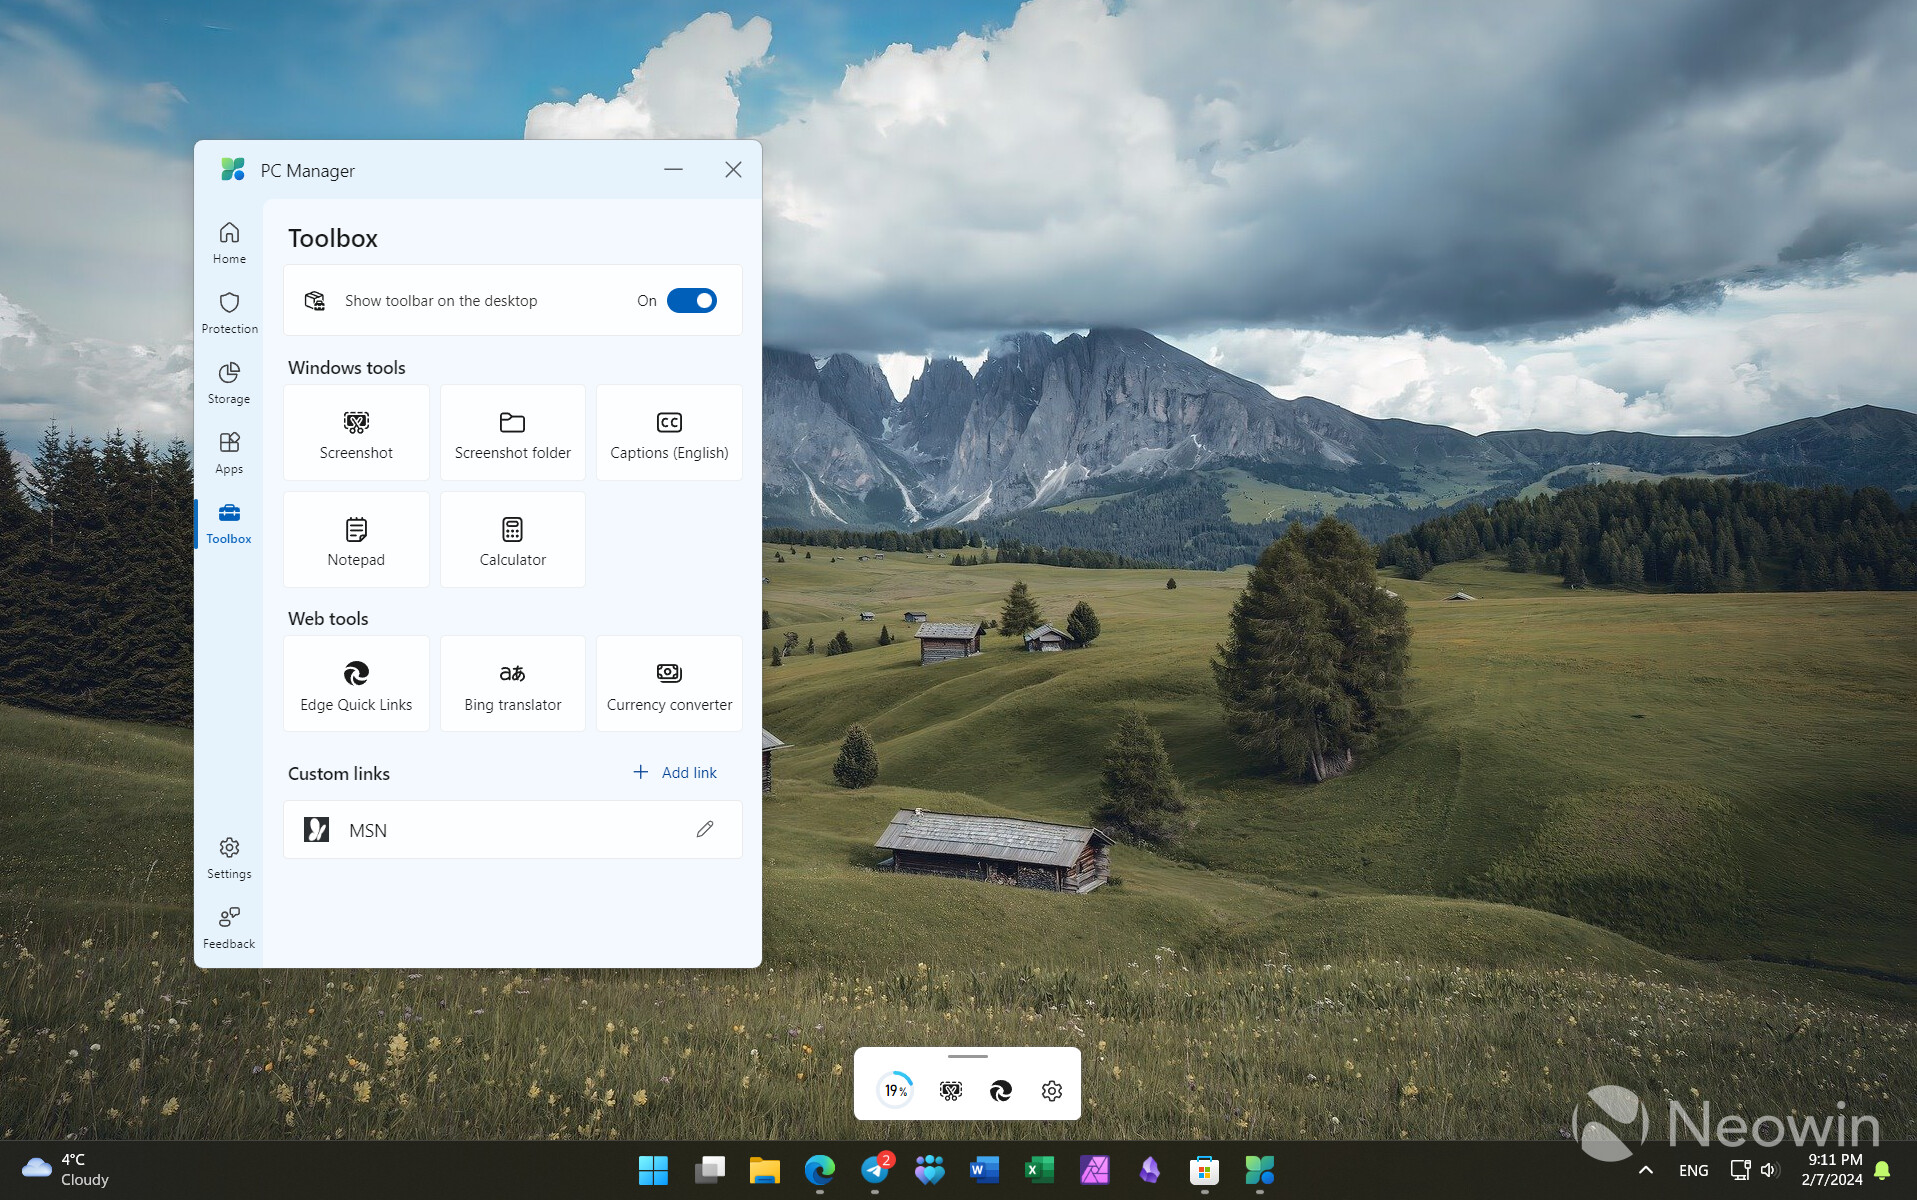Open the Screenshot folder tile
The image size is (1917, 1200).
click(x=513, y=433)
